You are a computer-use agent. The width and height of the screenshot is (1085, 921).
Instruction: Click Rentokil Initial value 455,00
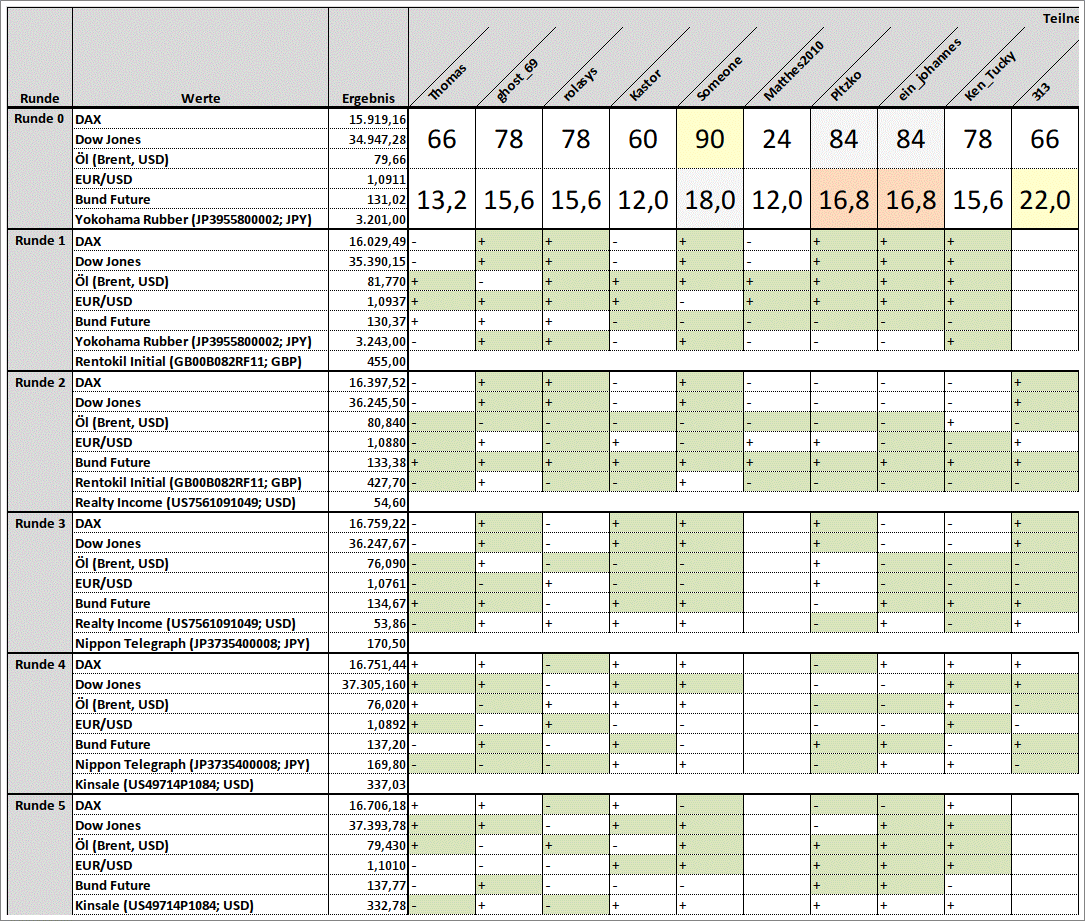(386, 361)
